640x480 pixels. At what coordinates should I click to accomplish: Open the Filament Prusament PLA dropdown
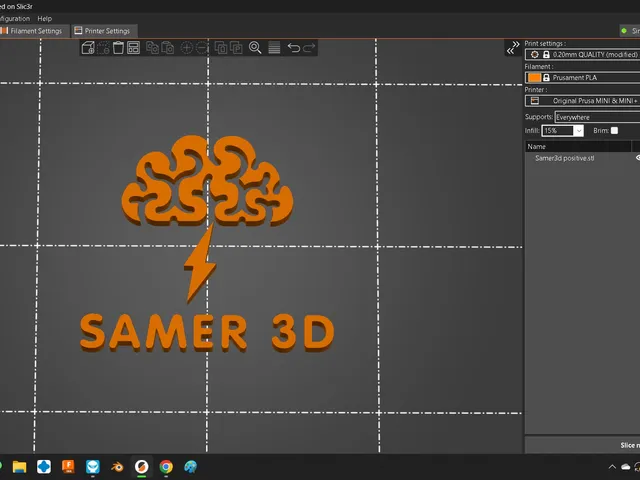click(x=582, y=78)
